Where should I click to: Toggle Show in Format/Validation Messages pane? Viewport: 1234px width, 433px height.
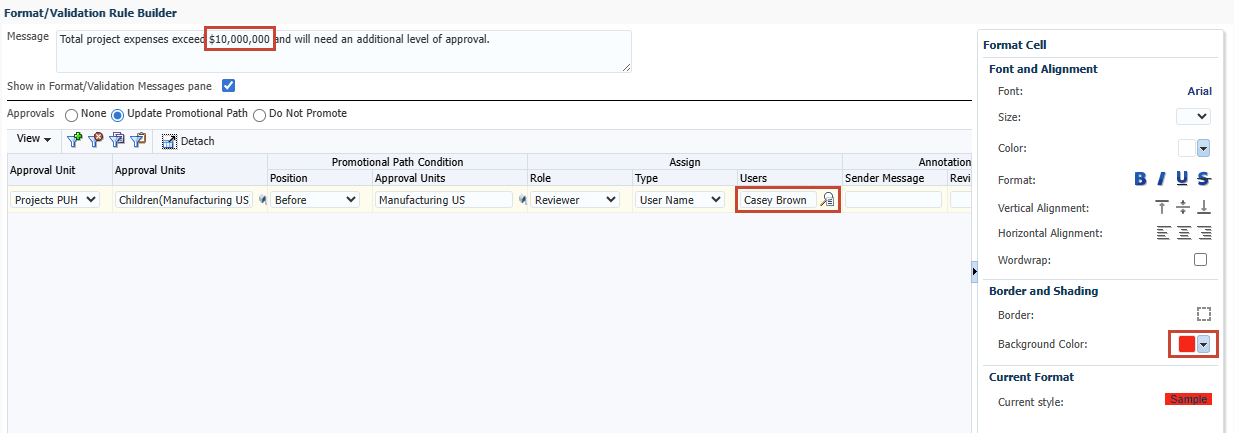[x=228, y=86]
